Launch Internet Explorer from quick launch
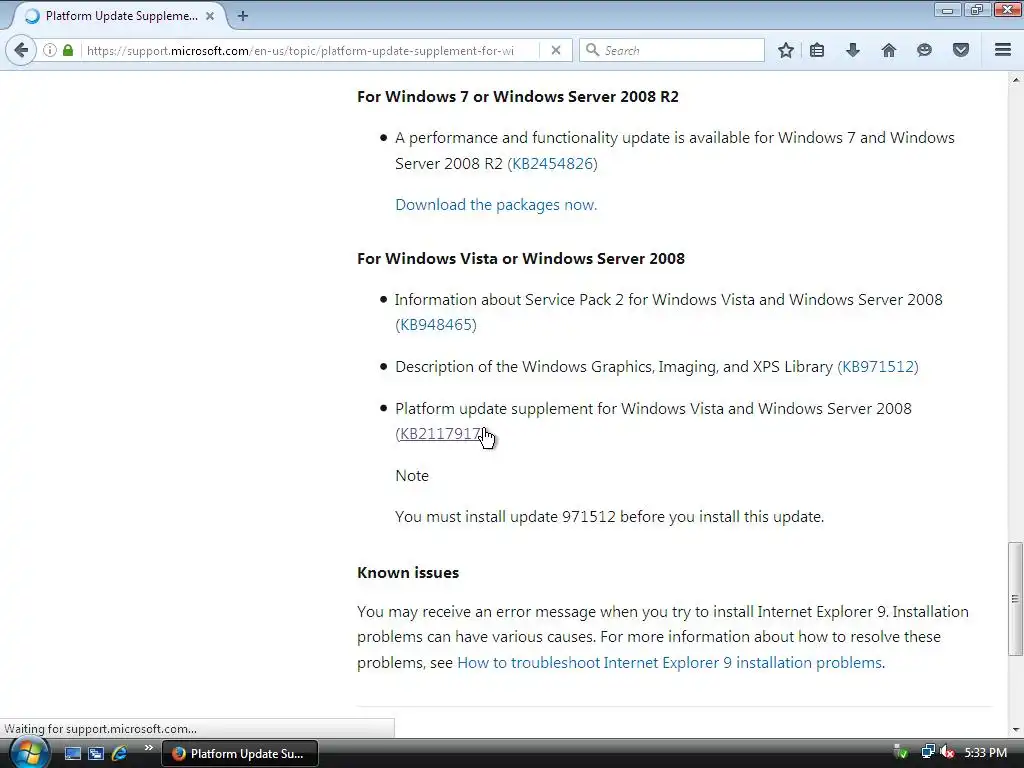 (x=119, y=753)
